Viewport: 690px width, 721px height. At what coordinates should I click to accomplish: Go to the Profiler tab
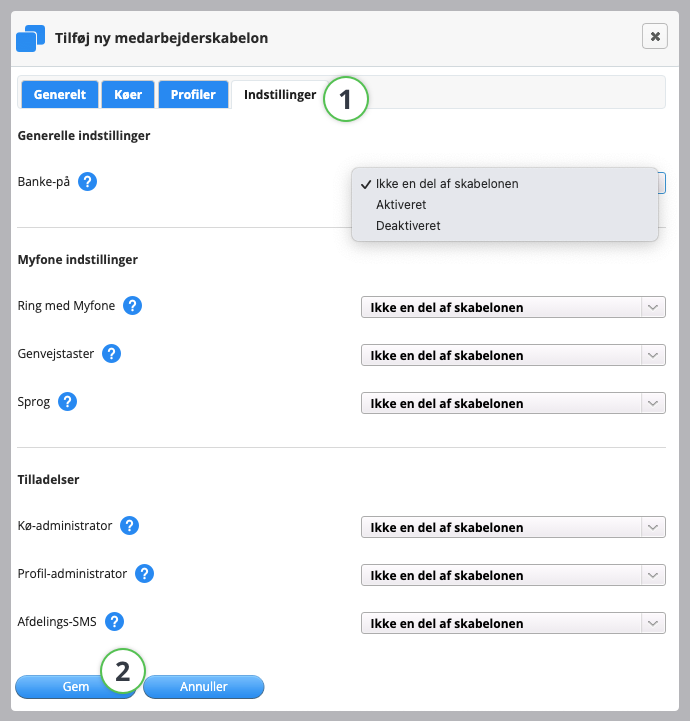click(193, 94)
